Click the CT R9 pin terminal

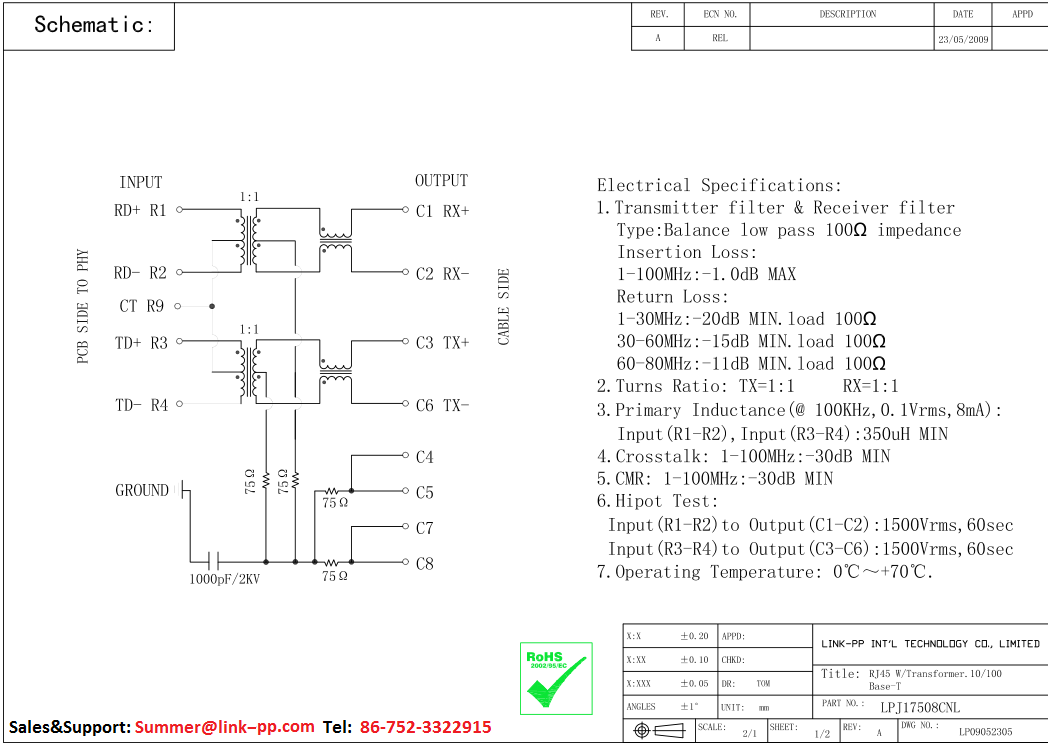point(178,306)
